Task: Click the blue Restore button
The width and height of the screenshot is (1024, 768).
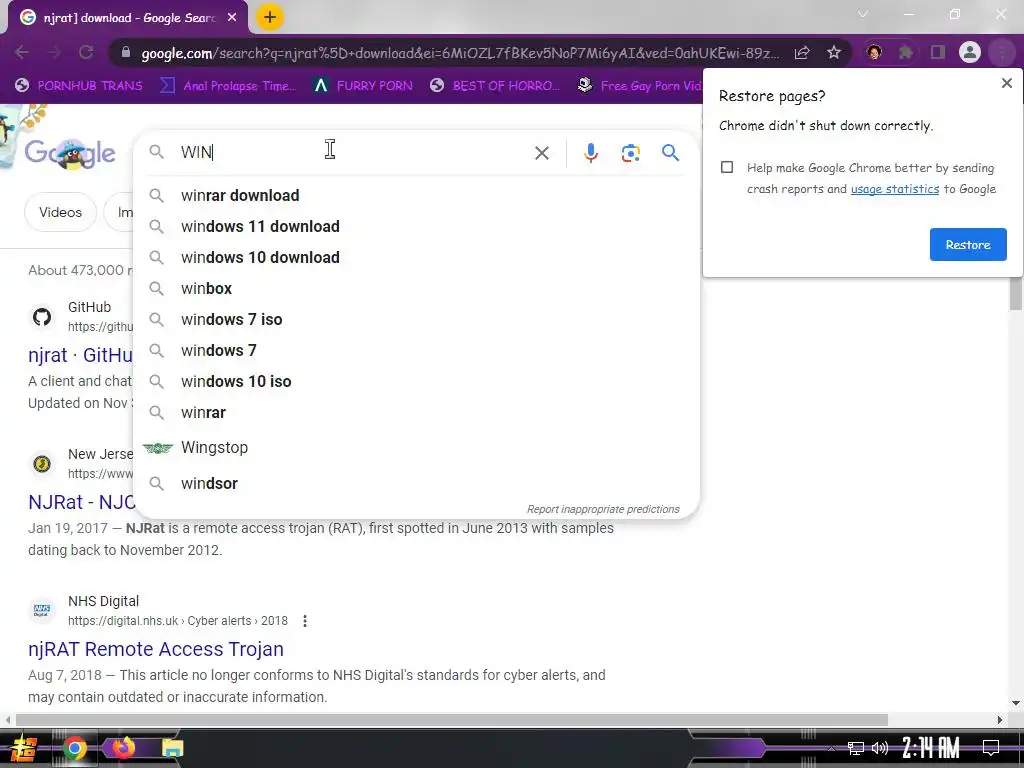Action: tap(968, 245)
